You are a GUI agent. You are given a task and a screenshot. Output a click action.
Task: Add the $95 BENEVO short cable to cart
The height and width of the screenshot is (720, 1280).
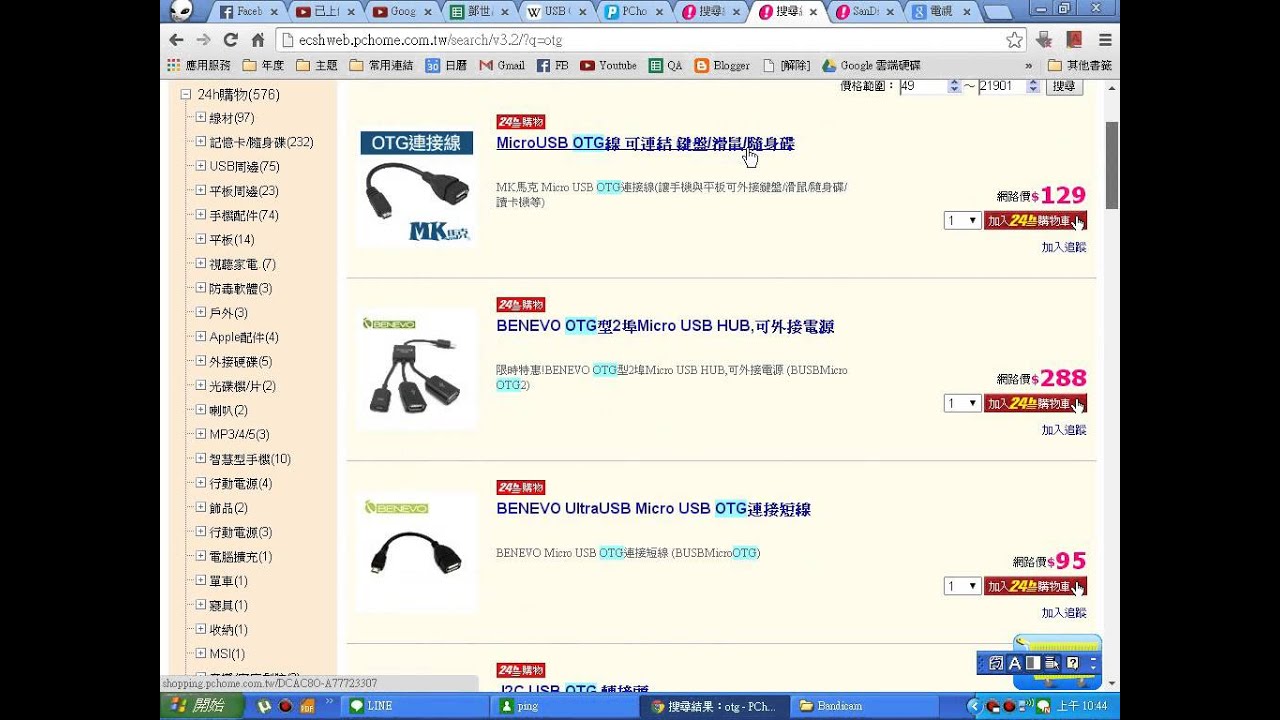[1035, 587]
